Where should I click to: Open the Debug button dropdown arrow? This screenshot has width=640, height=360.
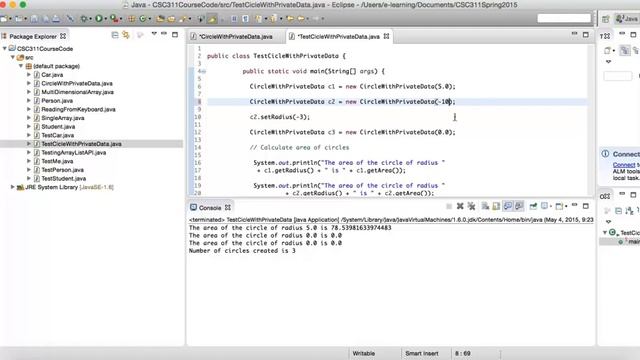coord(91,19)
